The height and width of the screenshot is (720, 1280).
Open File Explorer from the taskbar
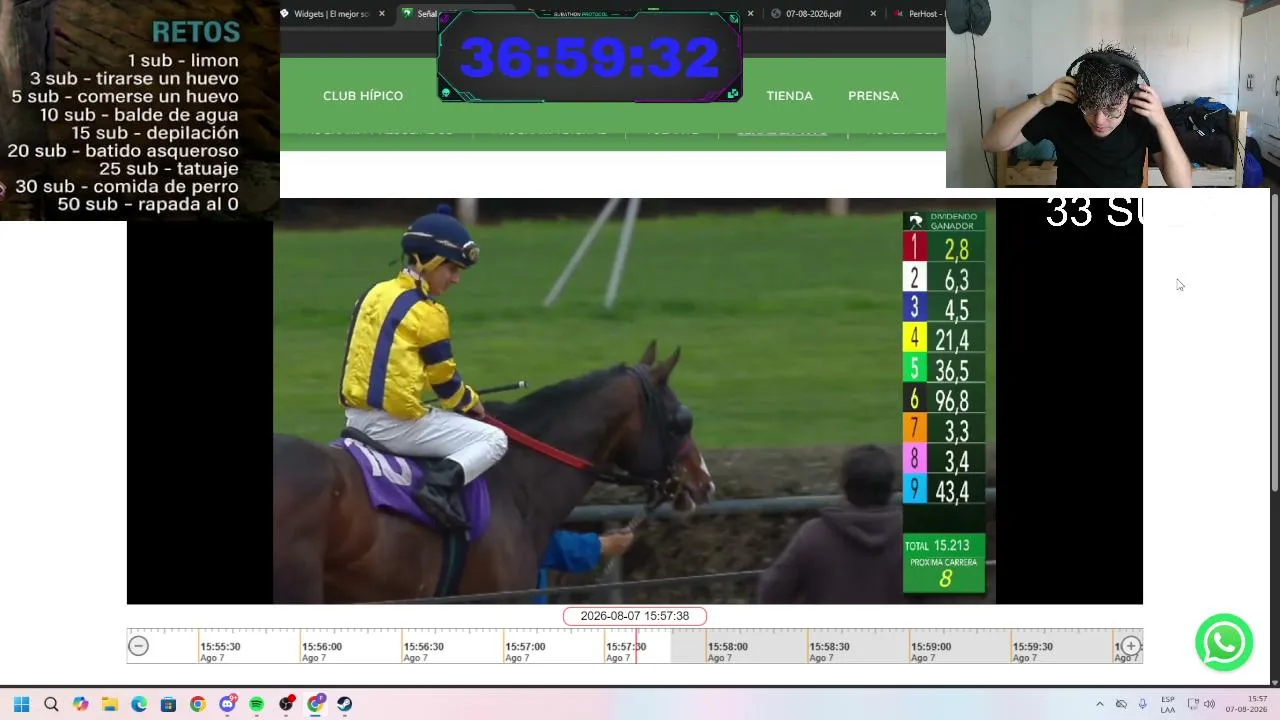(x=110, y=704)
